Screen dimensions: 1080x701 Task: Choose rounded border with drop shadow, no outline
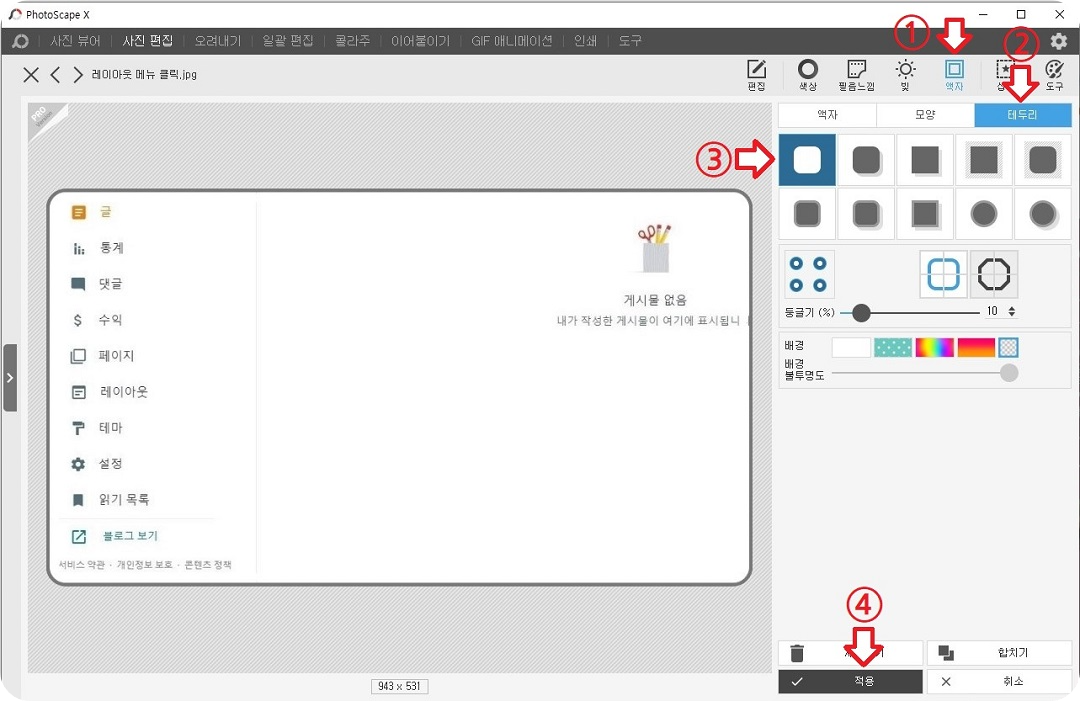(x=866, y=160)
